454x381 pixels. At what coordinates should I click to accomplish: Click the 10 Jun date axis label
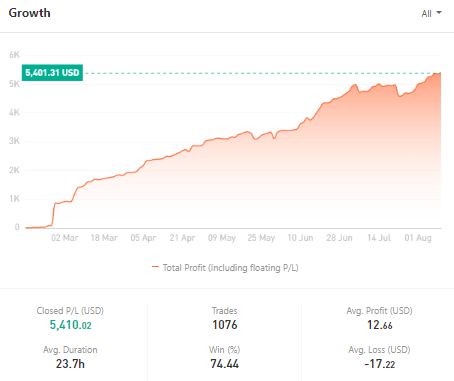click(300, 238)
